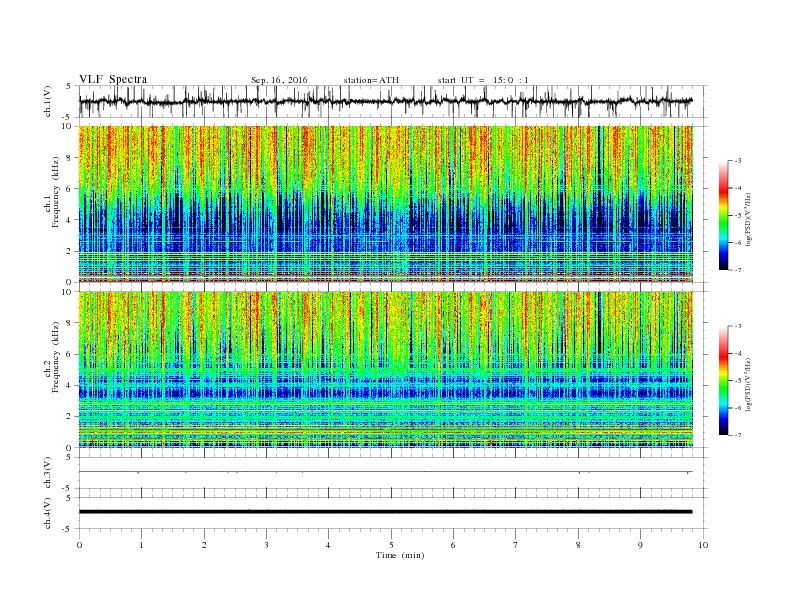Viewport: 792px width, 612px height.
Task: Click the "-7" tick on upper color bar
Action: [x=738, y=270]
